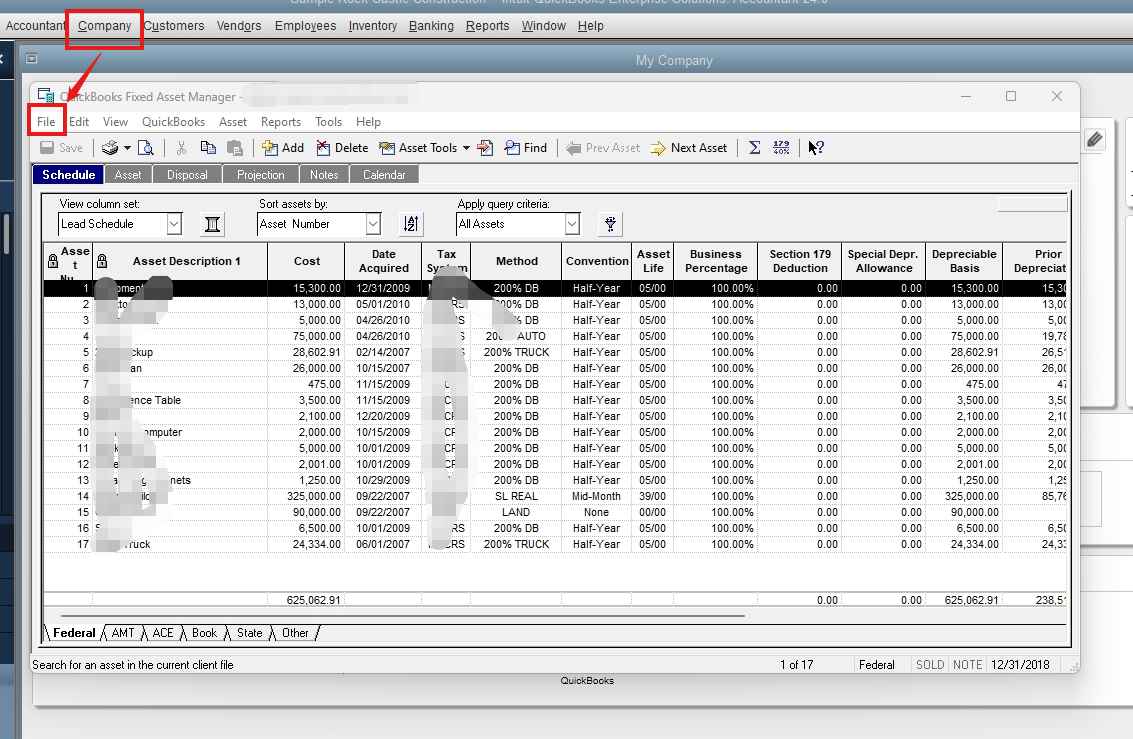1133x739 pixels.
Task: Click the Cut scissors icon
Action: point(181,148)
